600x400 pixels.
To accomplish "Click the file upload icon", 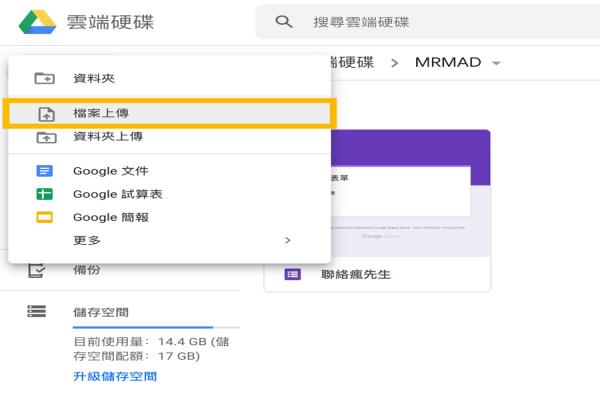I will click(47, 114).
